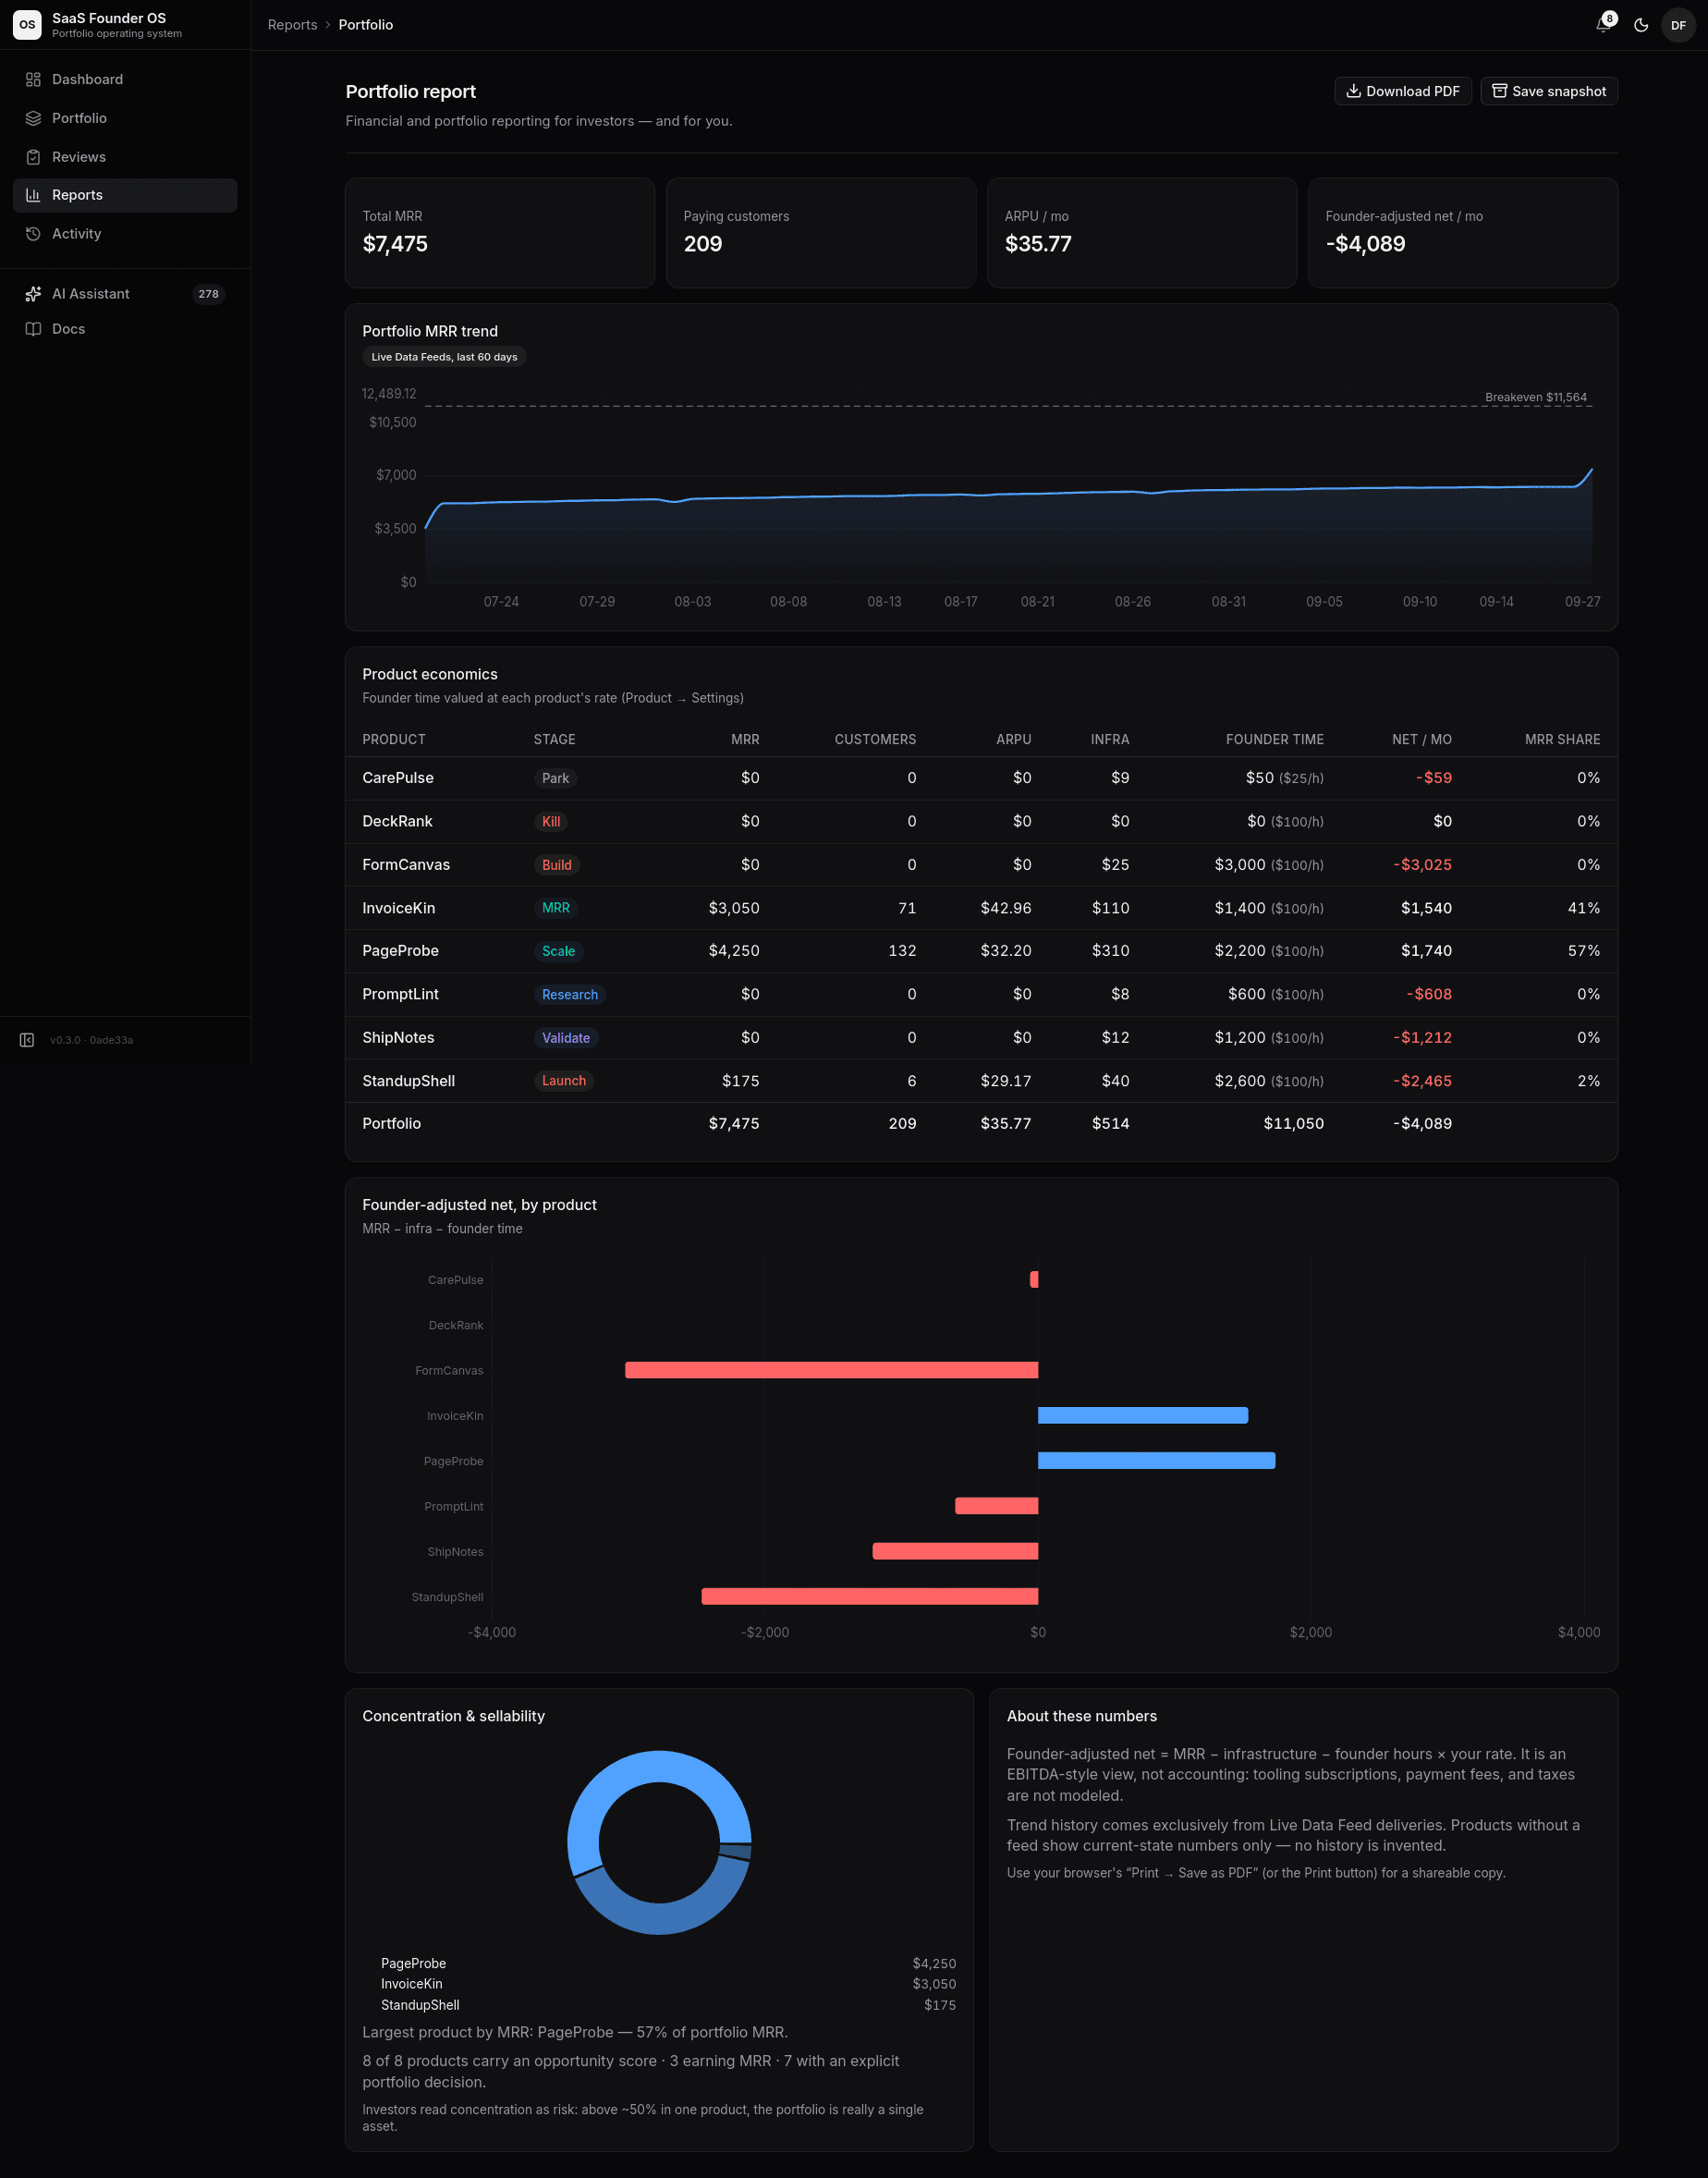The width and height of the screenshot is (1708, 2178).
Task: Click the PageProbe blue bar in chart
Action: 1156,1461
